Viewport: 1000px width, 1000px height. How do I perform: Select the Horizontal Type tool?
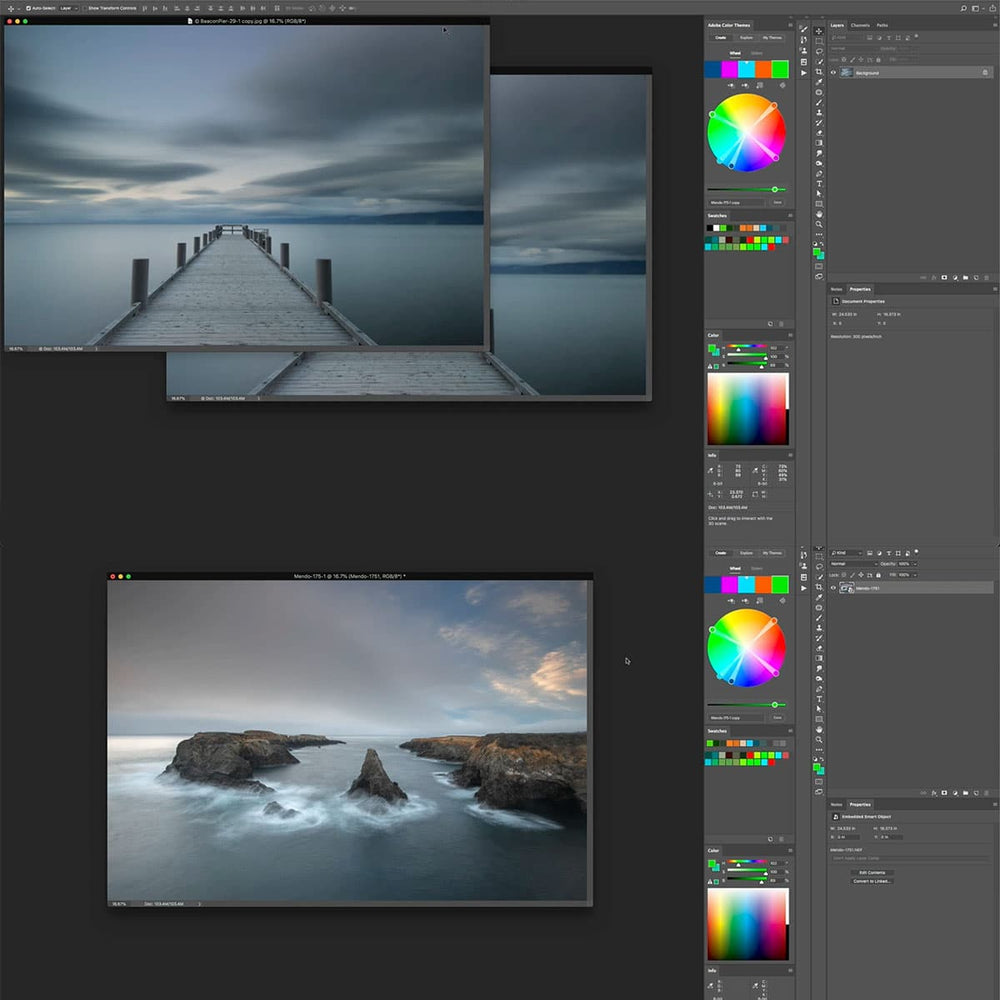pos(818,183)
